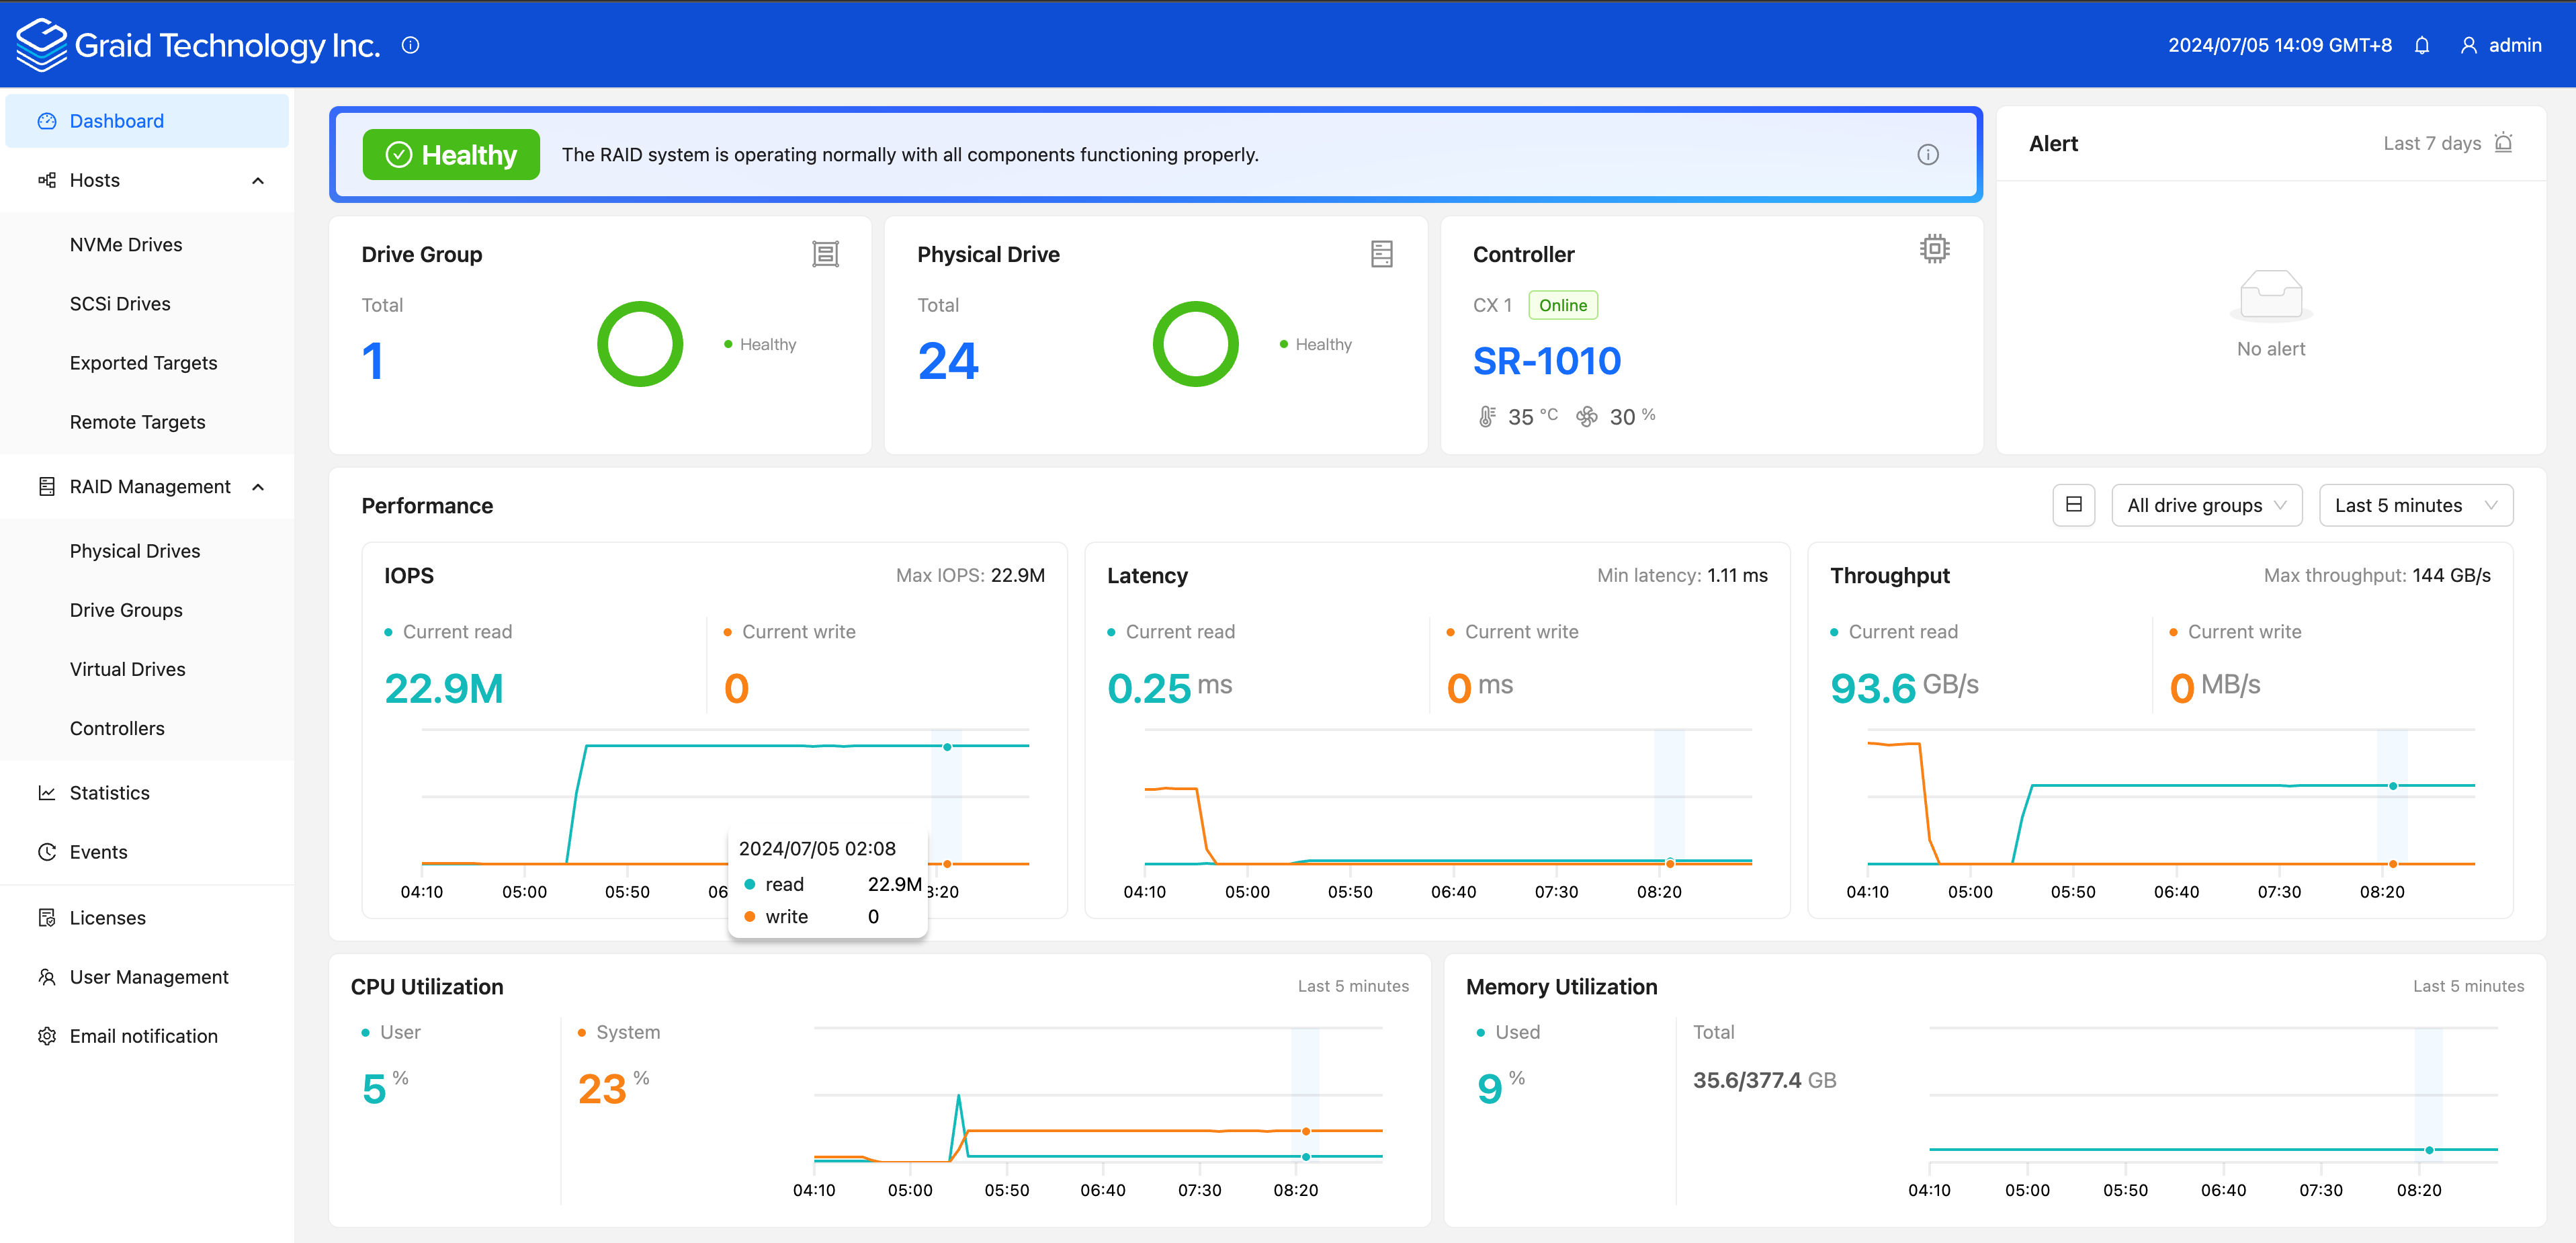Open Remote Targets
2576x1243 pixels.
(137, 422)
